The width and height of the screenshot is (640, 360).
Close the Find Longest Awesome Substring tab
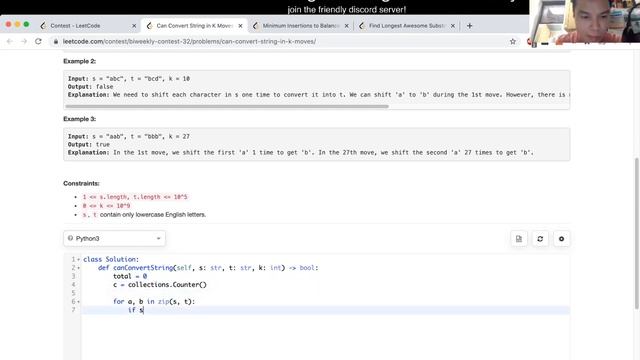[453, 26]
